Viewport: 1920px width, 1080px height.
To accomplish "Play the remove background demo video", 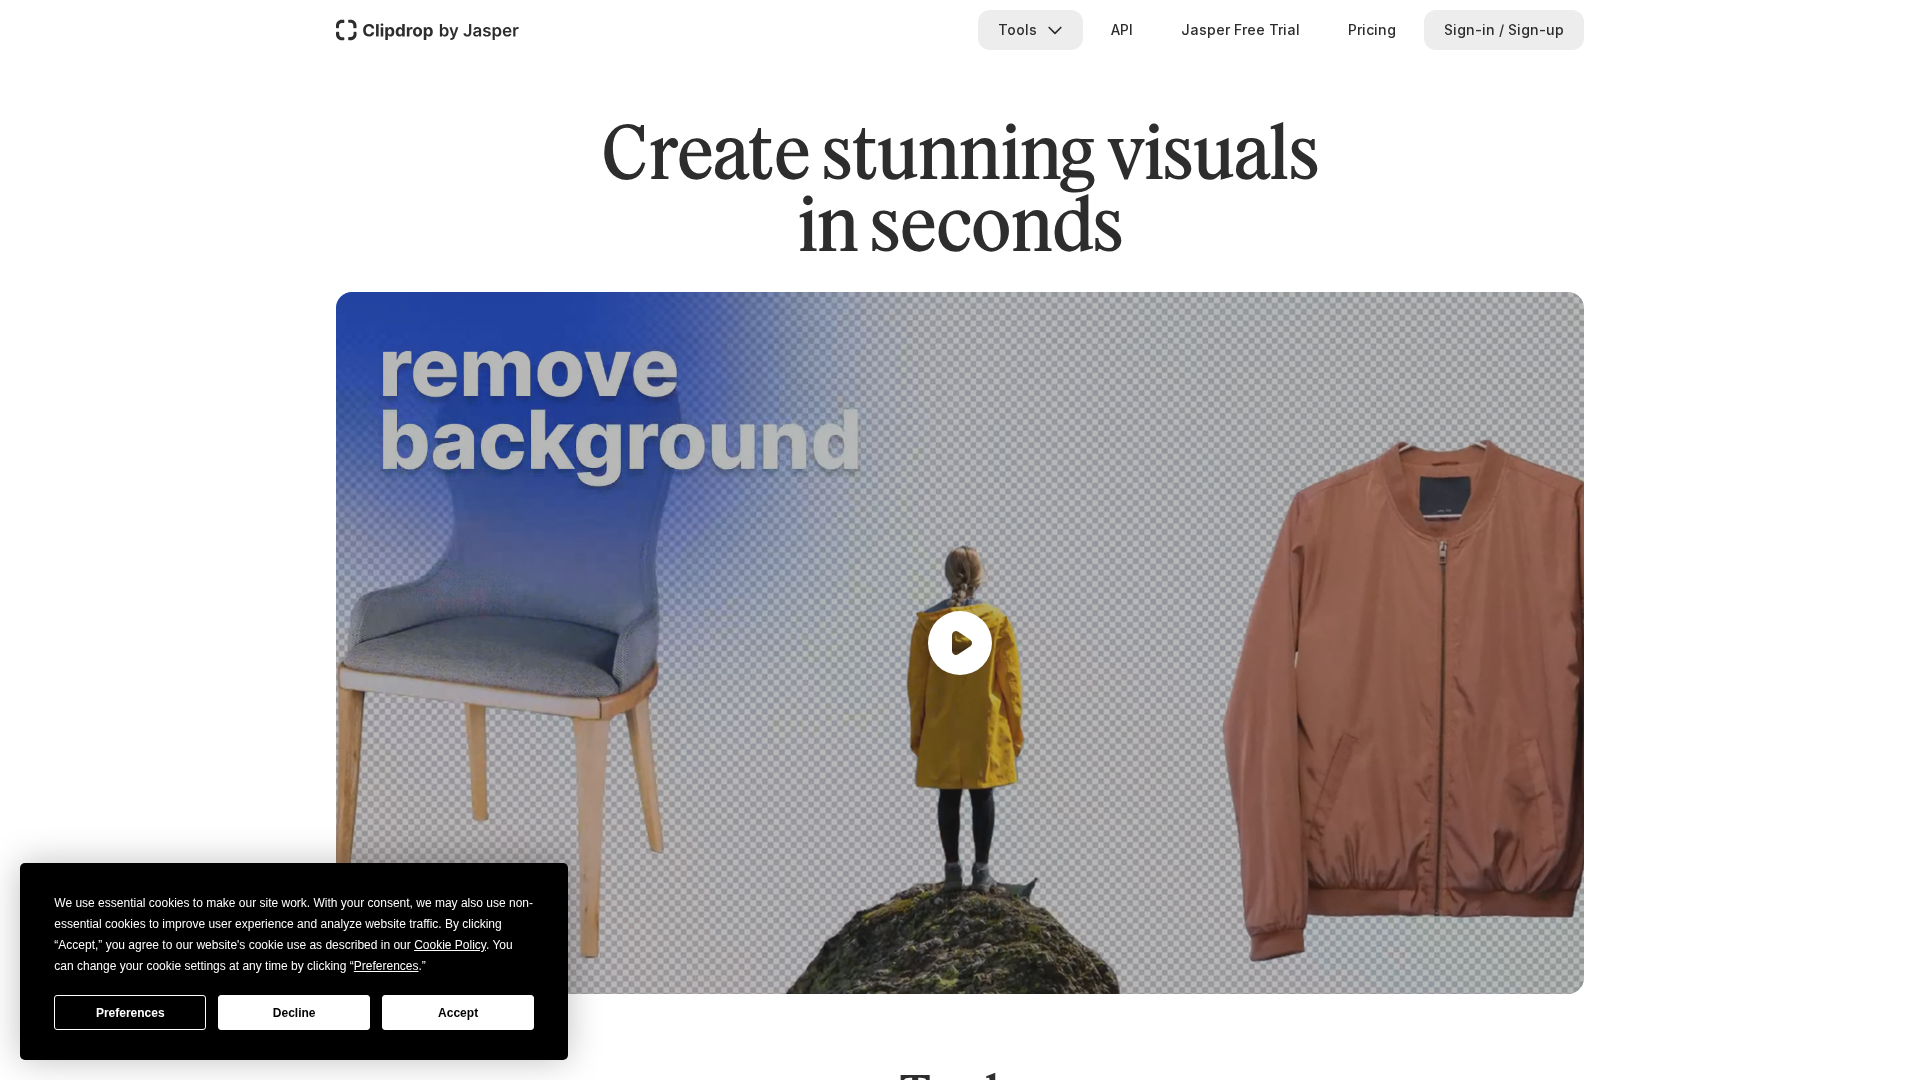I will pos(959,643).
